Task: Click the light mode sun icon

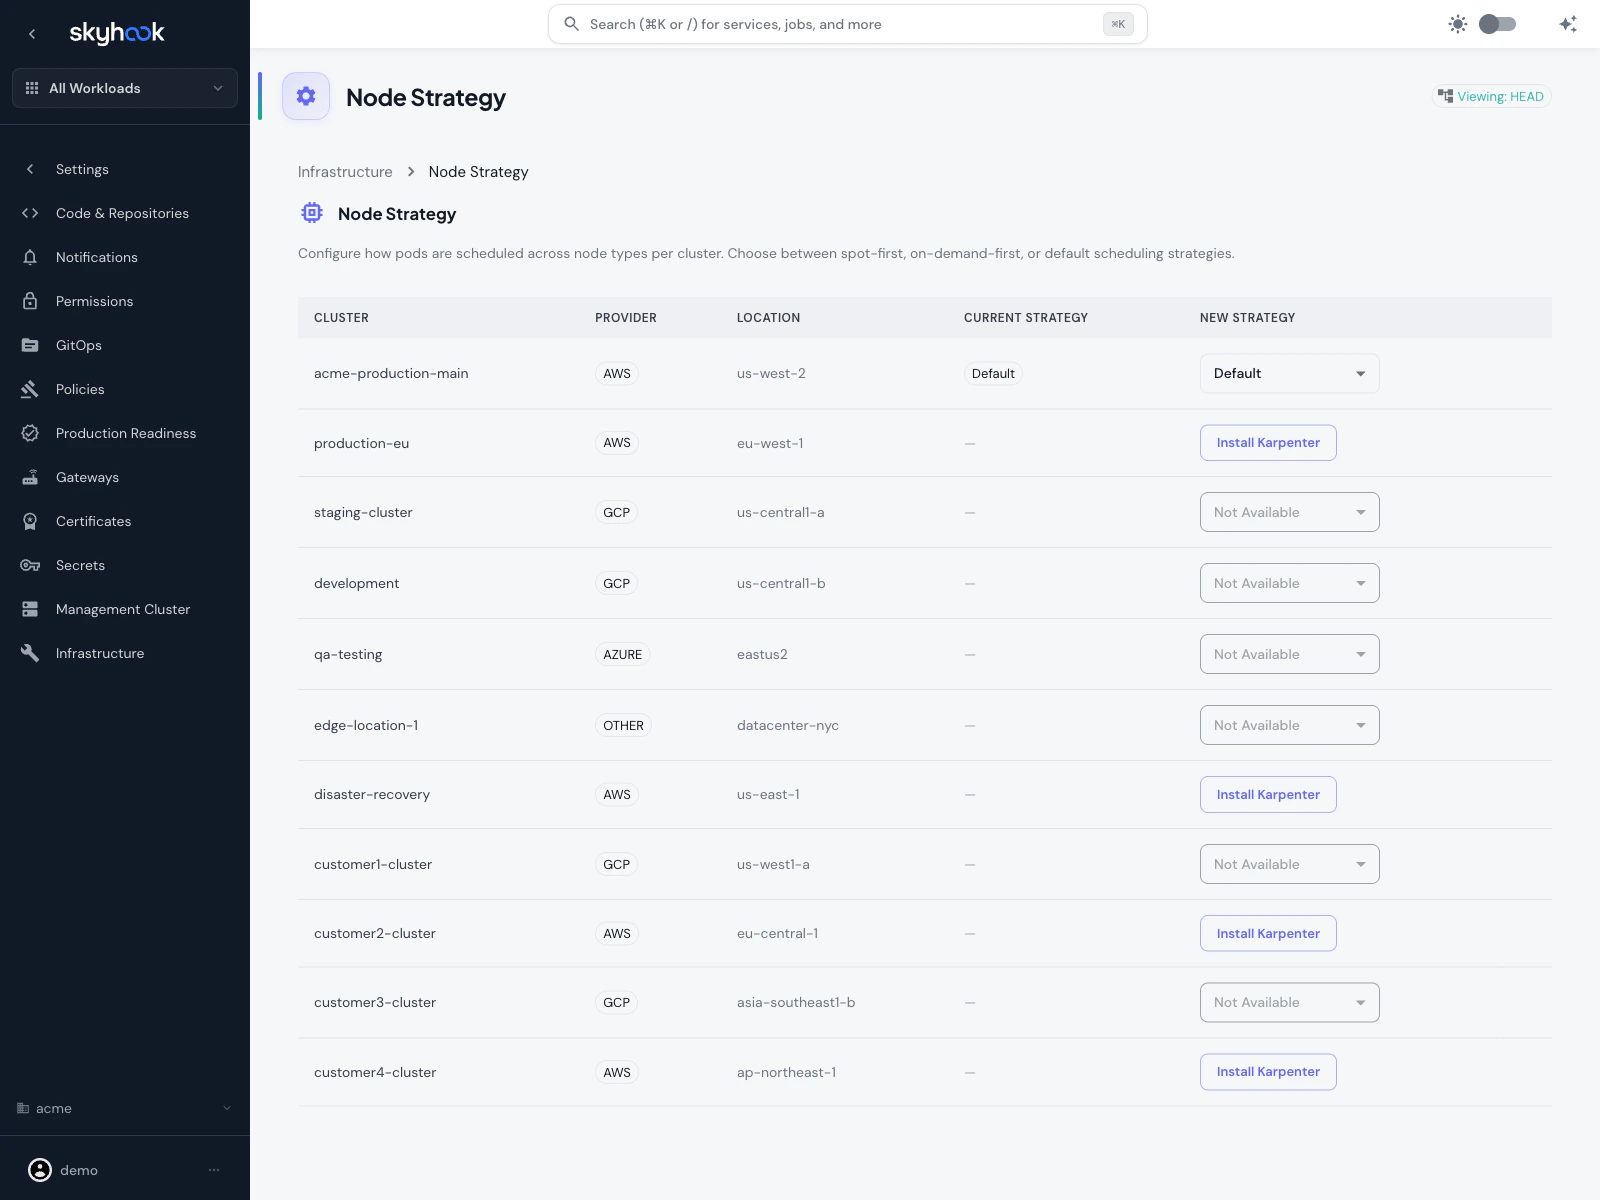Action: tap(1458, 23)
